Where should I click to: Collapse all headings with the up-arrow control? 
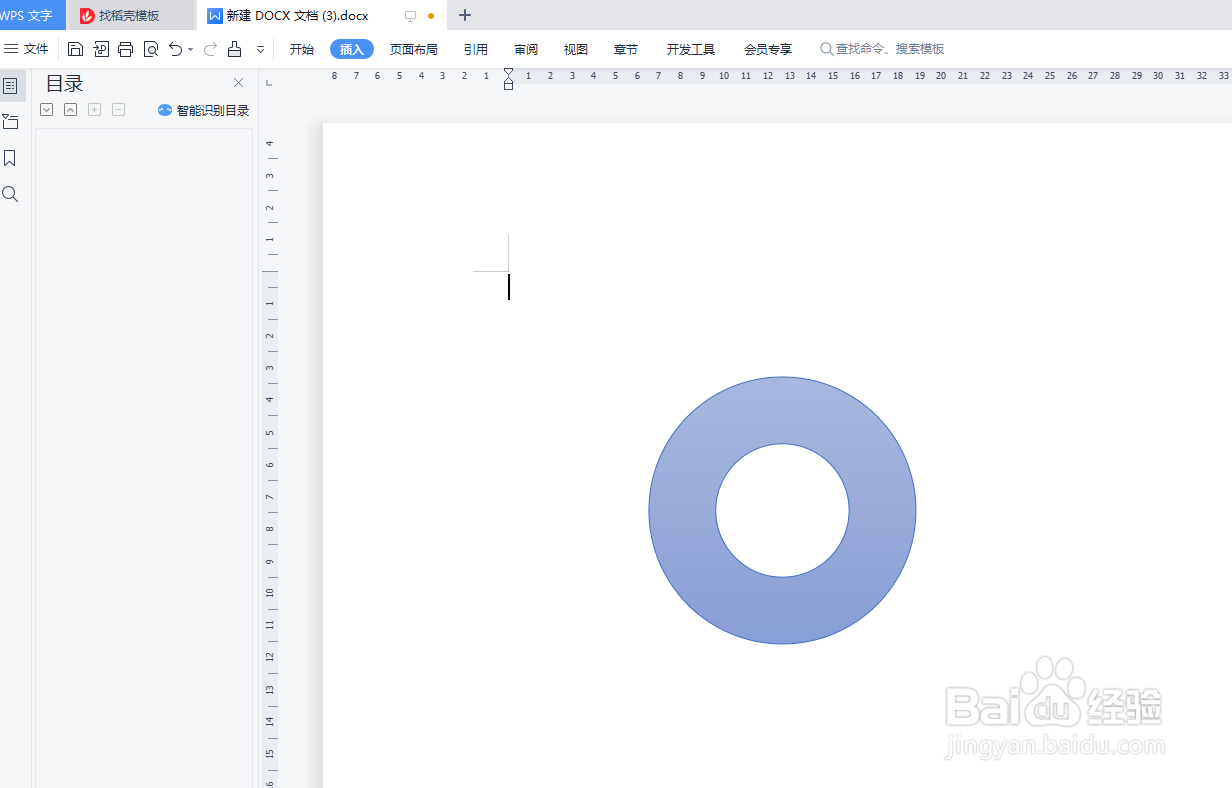(x=70, y=109)
